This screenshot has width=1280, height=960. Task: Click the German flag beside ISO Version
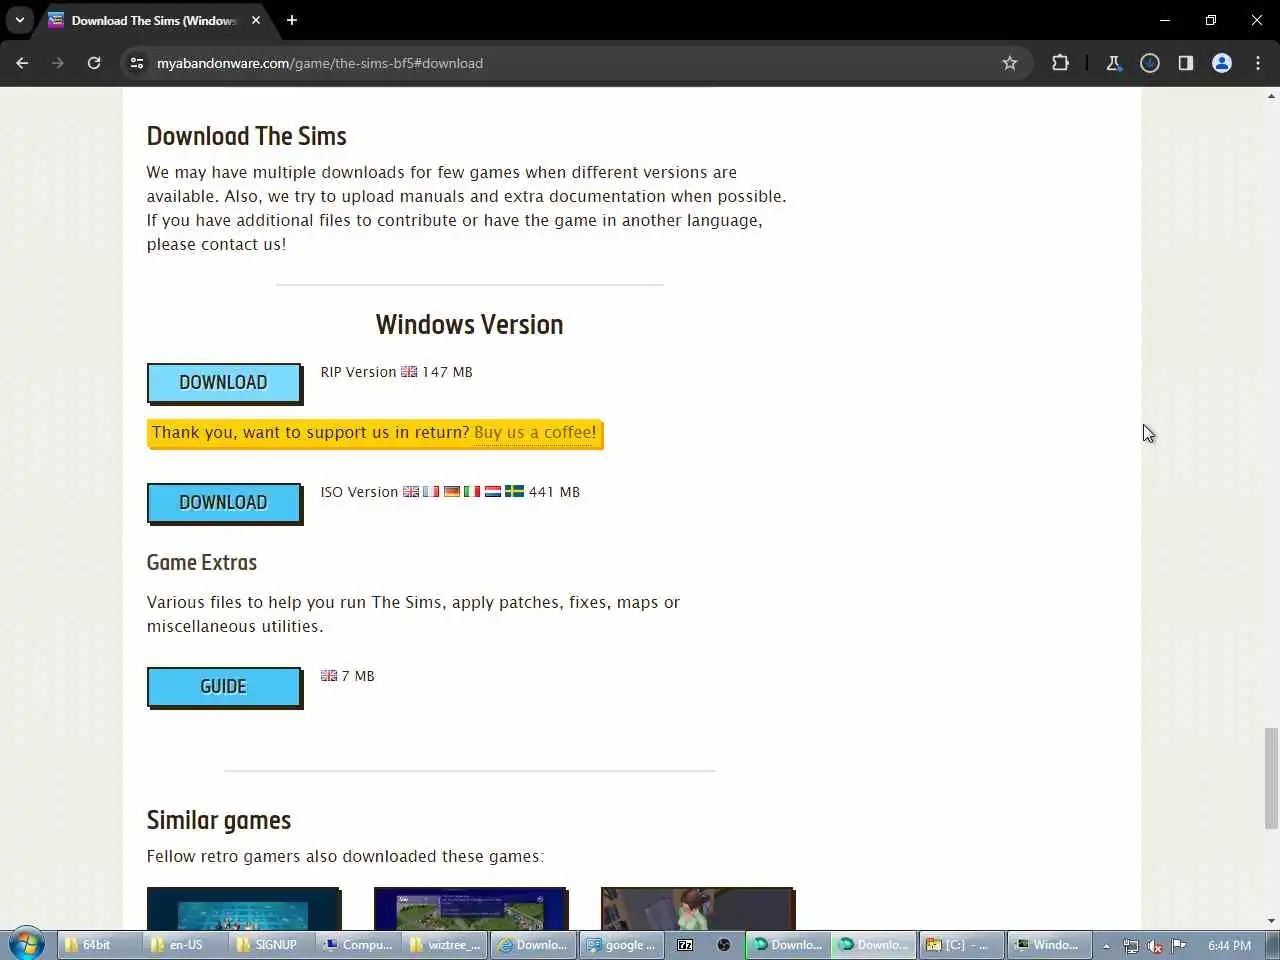(452, 492)
